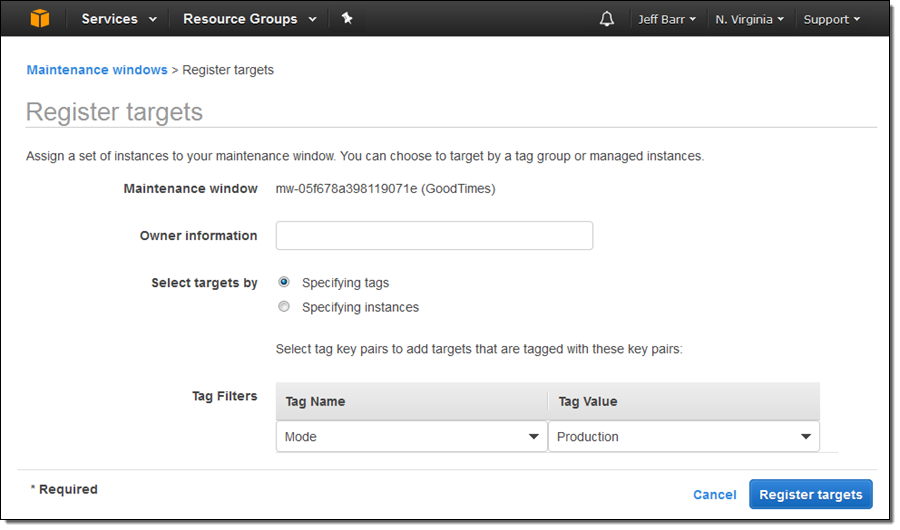Open the Resource Groups menu
This screenshot has height=530, width=900.
point(249,19)
